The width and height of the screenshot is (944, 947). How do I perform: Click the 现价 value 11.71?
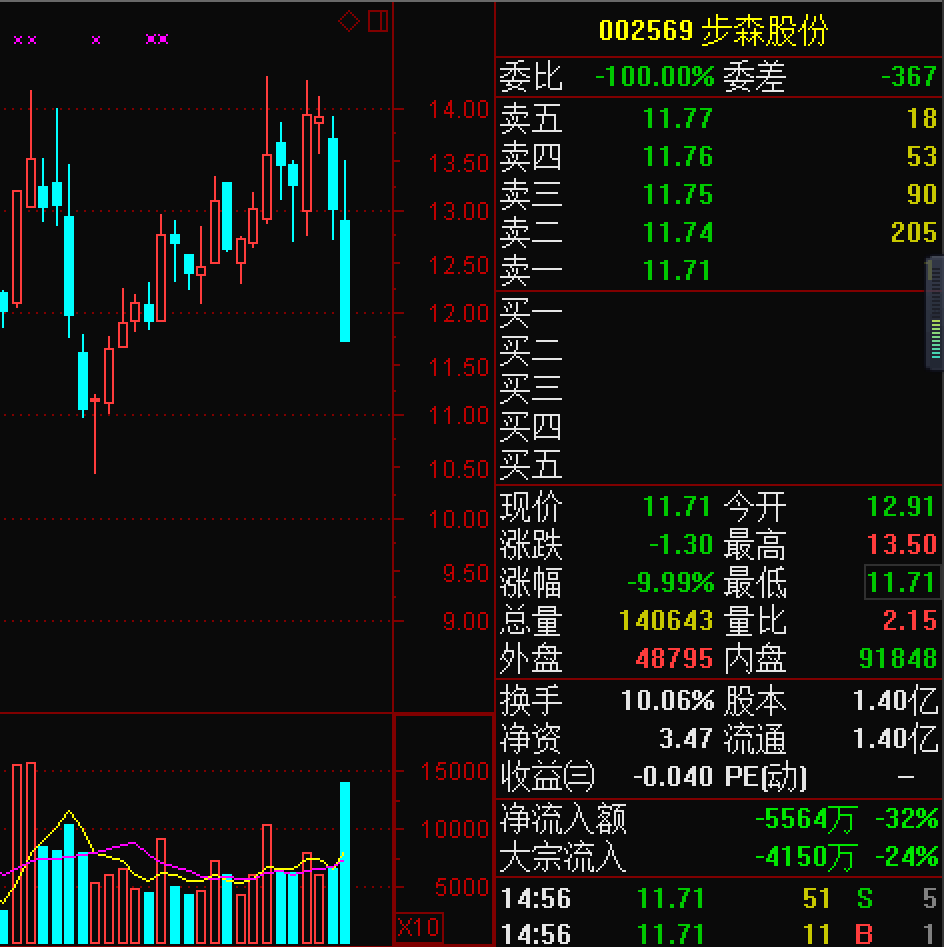point(676,507)
